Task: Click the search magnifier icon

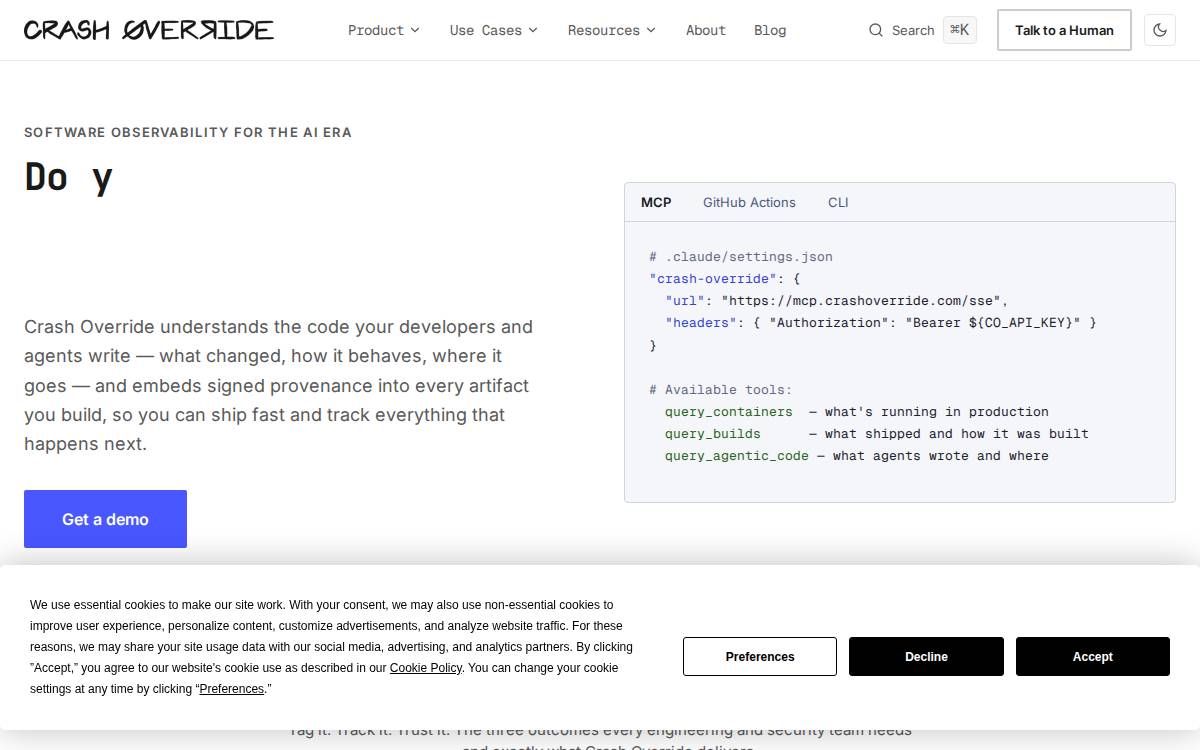Action: (876, 30)
